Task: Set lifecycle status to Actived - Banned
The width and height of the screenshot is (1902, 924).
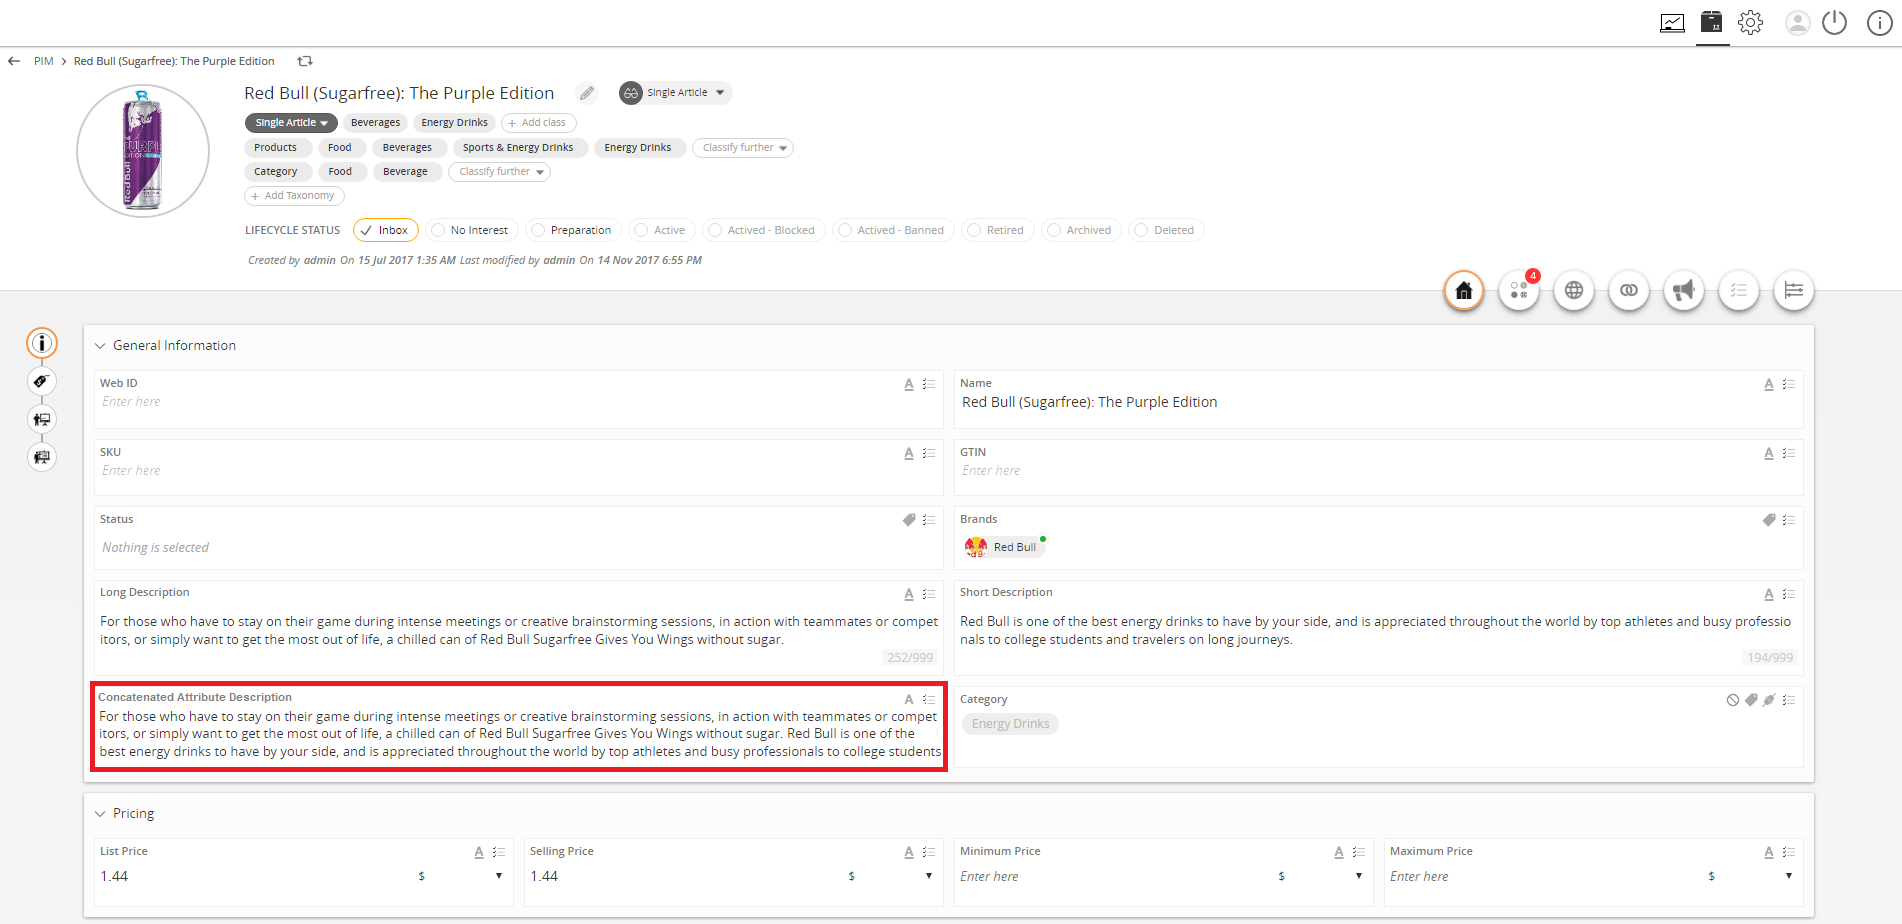Action: click(x=894, y=230)
